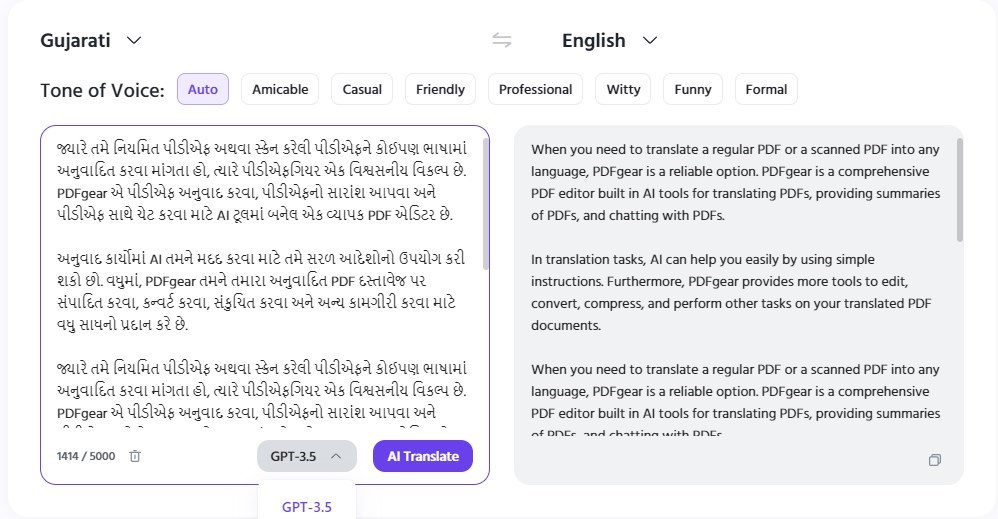Open the Gujarati source language dropdown
Image resolution: width=998 pixels, height=519 pixels.
(x=90, y=41)
